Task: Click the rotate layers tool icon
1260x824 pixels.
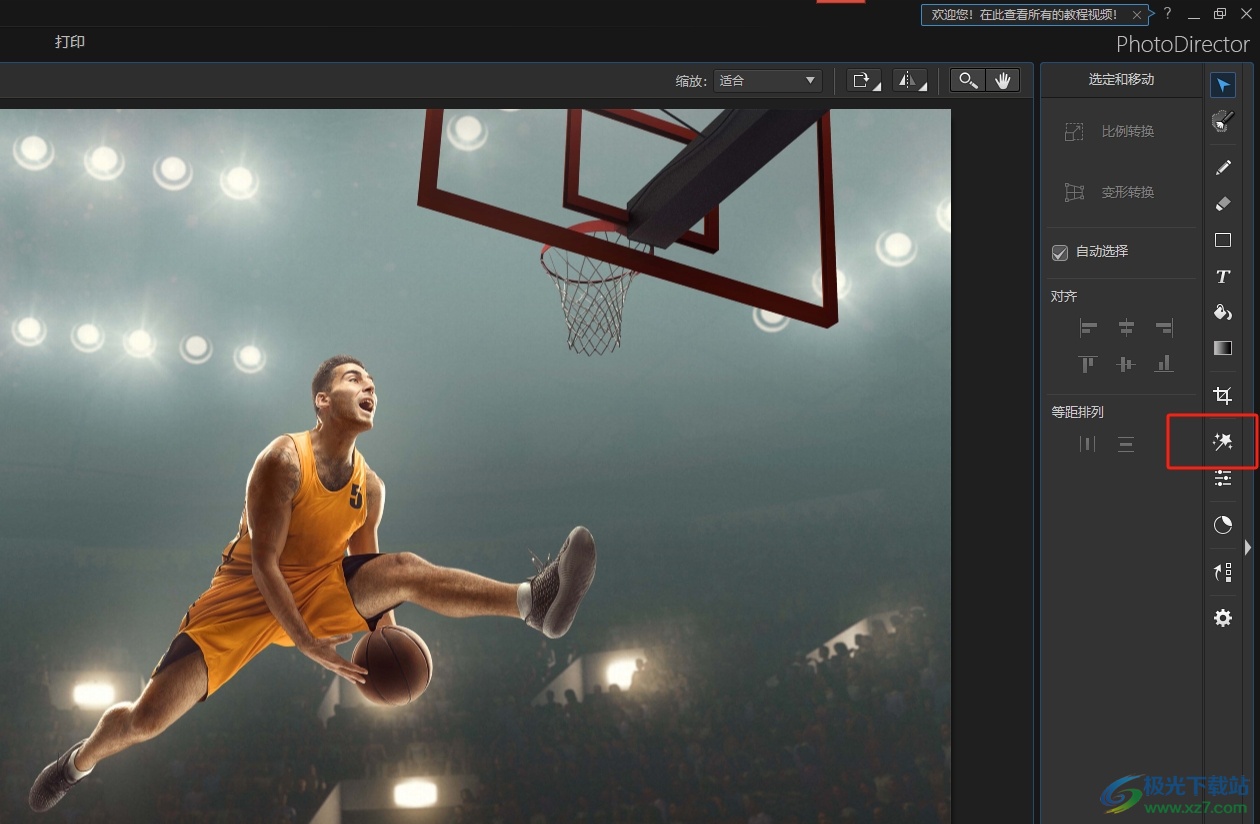Action: pyautogui.click(x=1222, y=572)
